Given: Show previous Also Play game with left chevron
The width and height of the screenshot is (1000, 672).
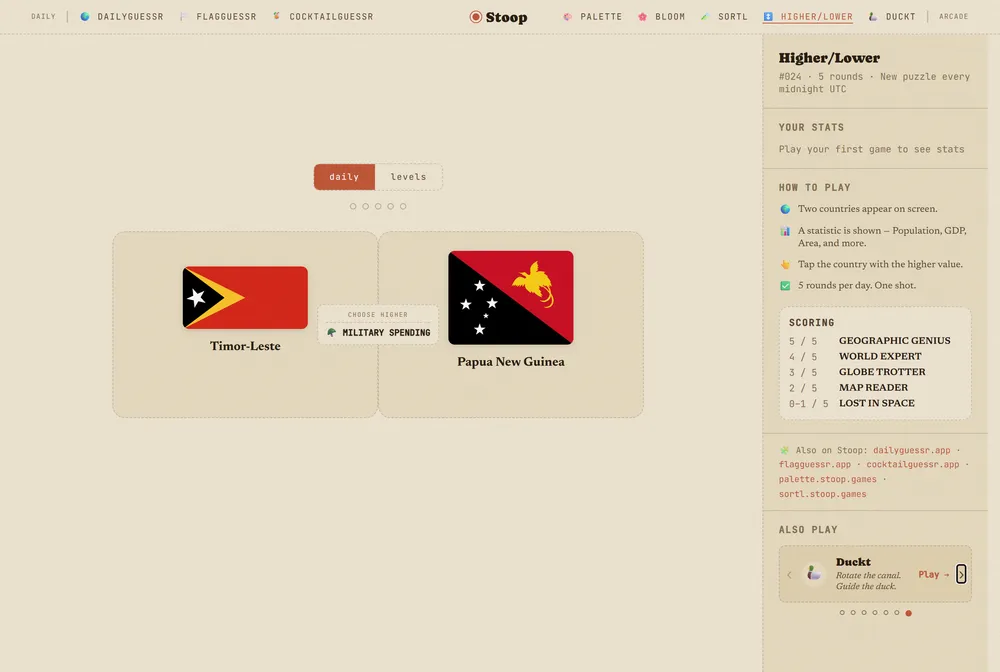Looking at the screenshot, I should click(790, 574).
